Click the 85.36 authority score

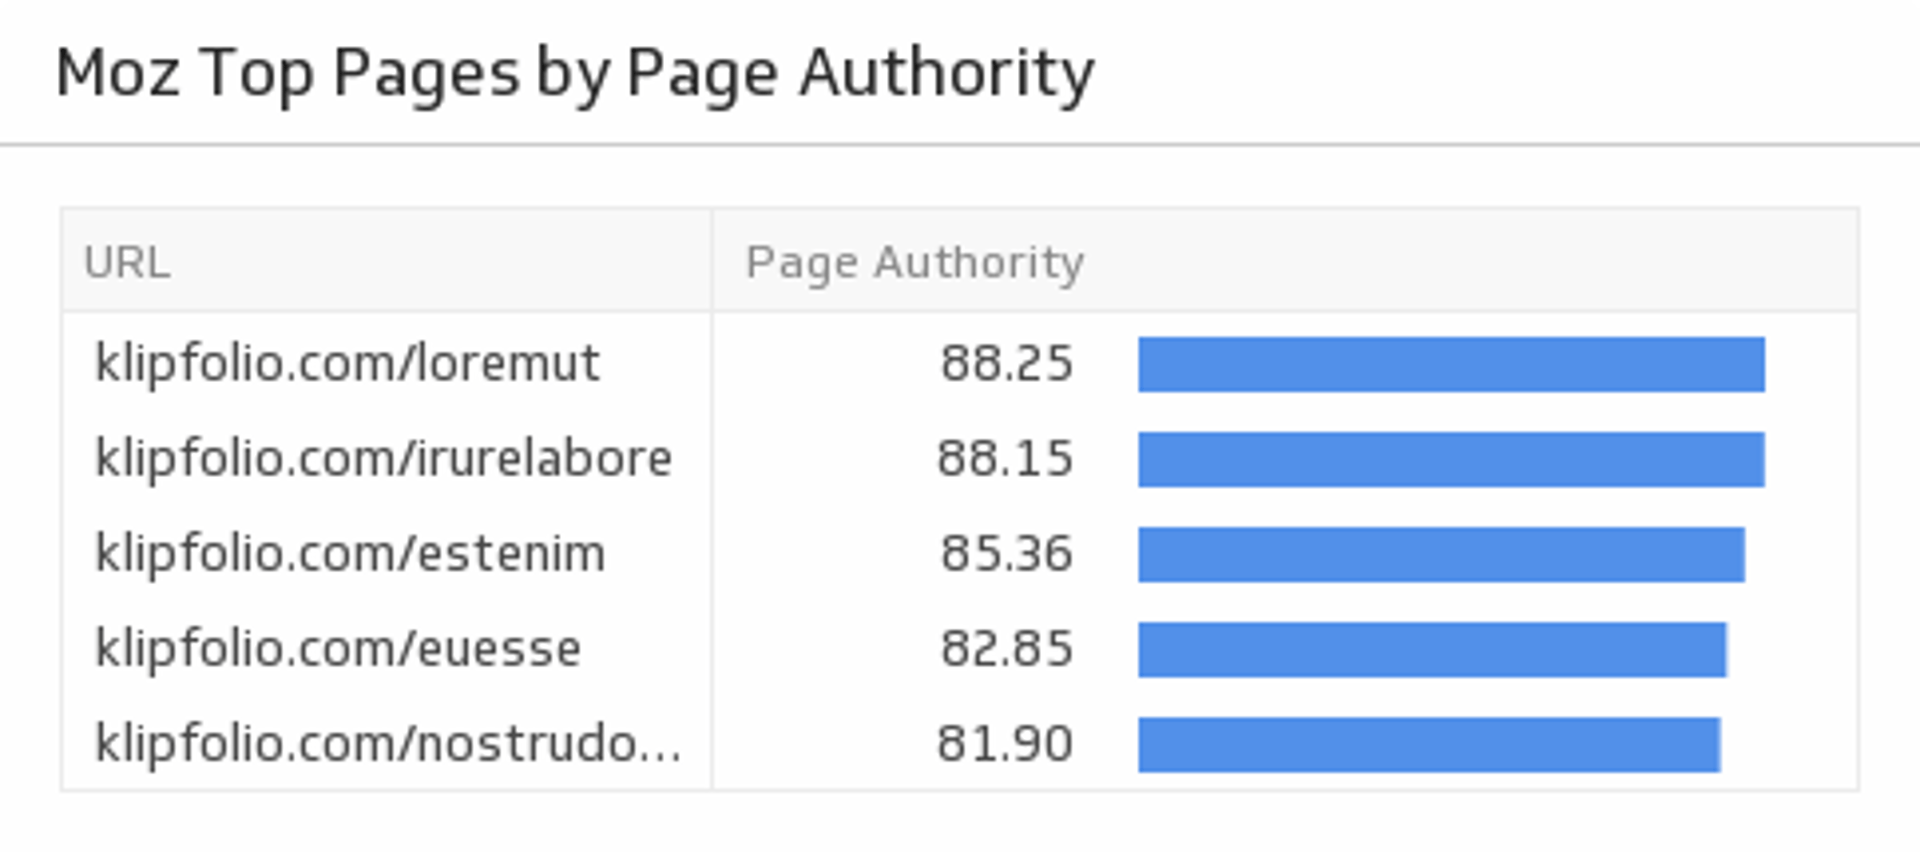1006,553
